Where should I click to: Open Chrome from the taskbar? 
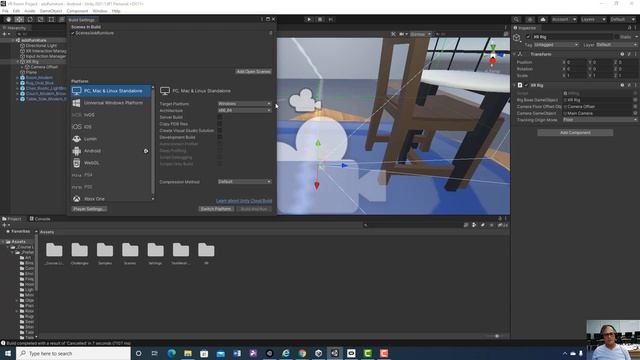302,353
